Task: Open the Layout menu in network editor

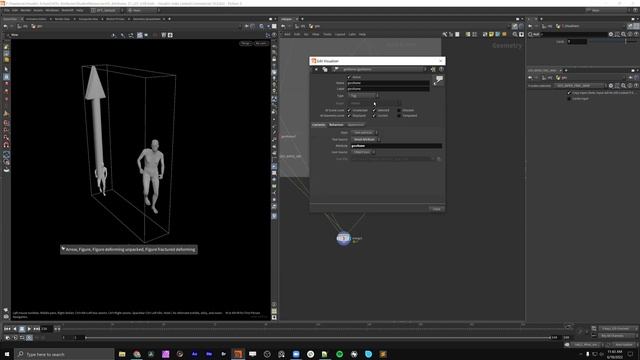Action: coord(340,34)
